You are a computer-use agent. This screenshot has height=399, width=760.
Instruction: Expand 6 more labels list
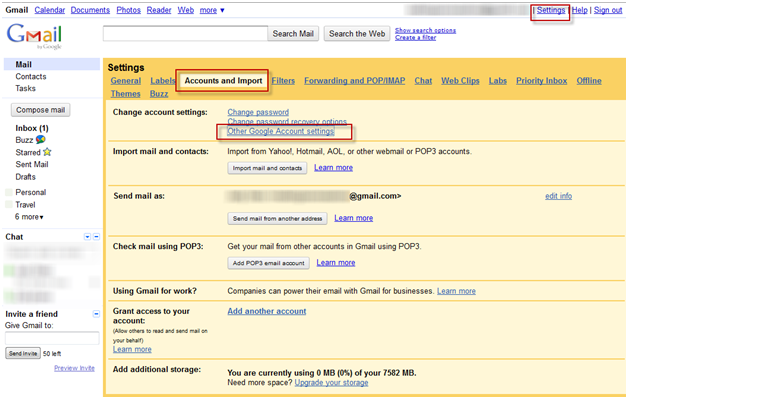29,217
